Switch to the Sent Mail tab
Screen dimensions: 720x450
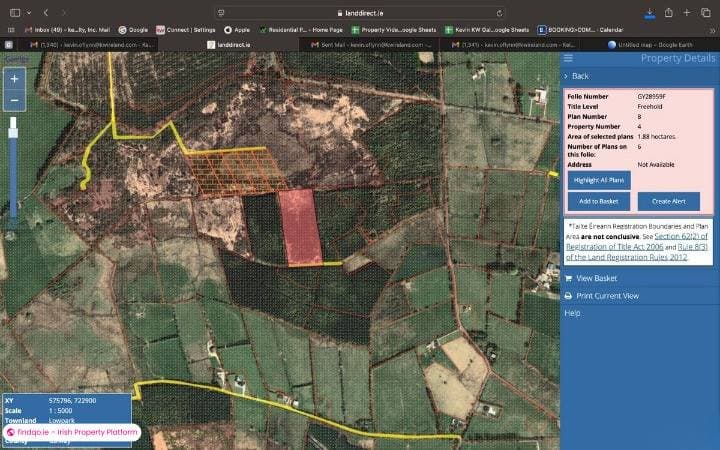[370, 45]
